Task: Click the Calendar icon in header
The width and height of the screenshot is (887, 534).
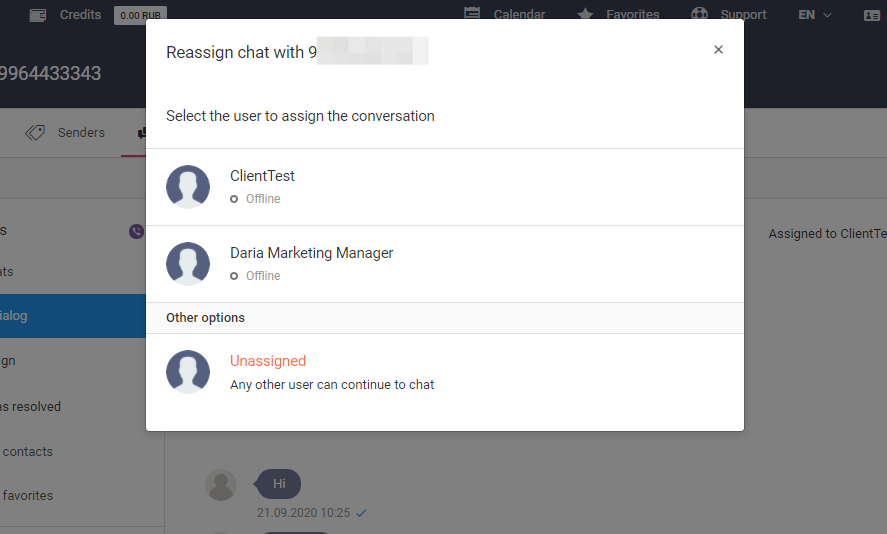Action: (x=472, y=14)
